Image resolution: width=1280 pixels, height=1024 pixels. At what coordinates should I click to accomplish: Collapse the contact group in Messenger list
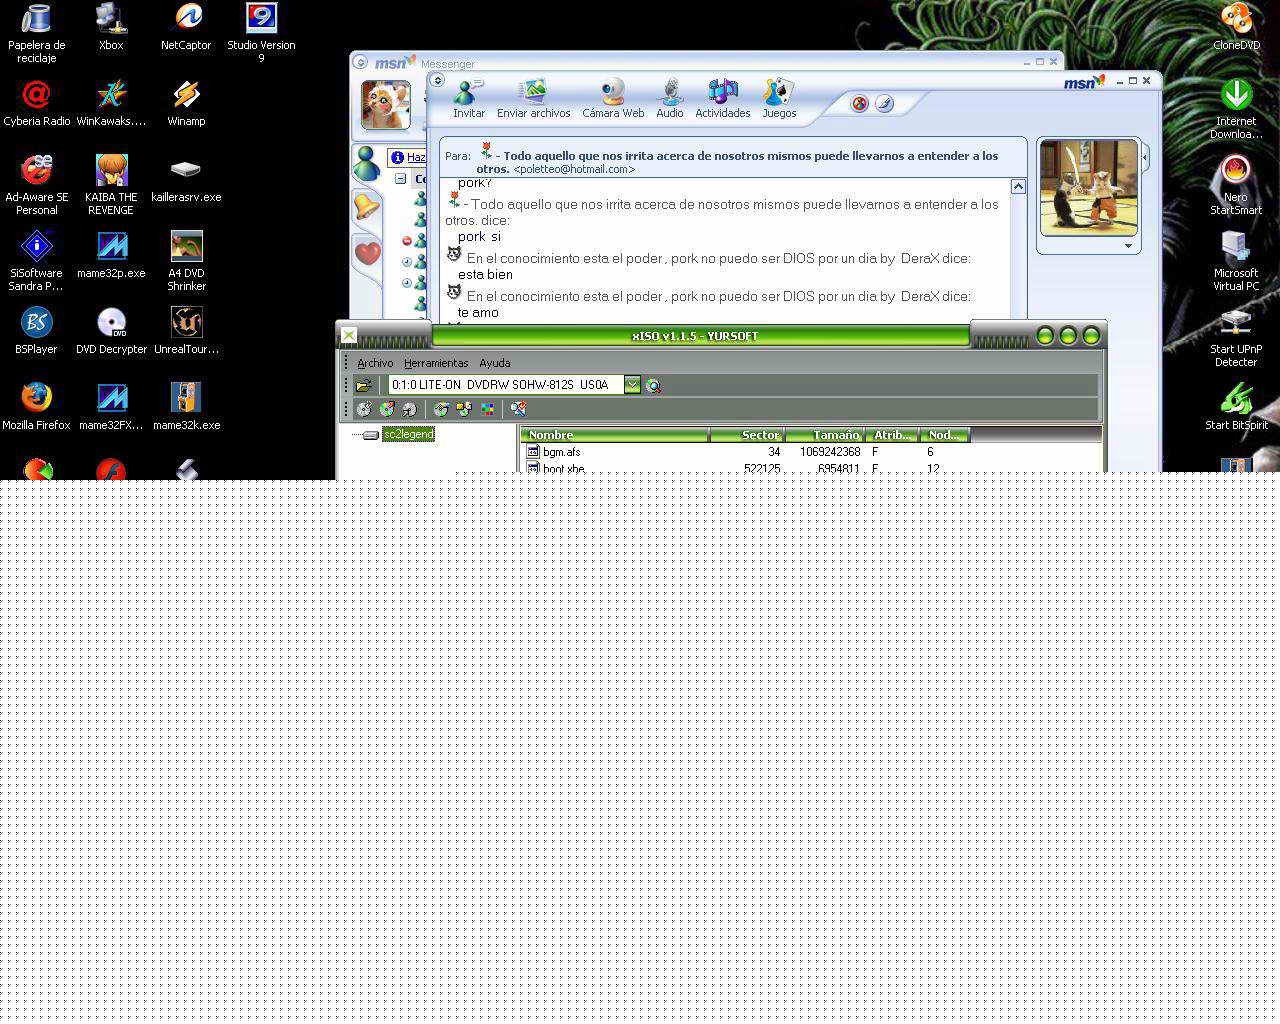point(400,179)
